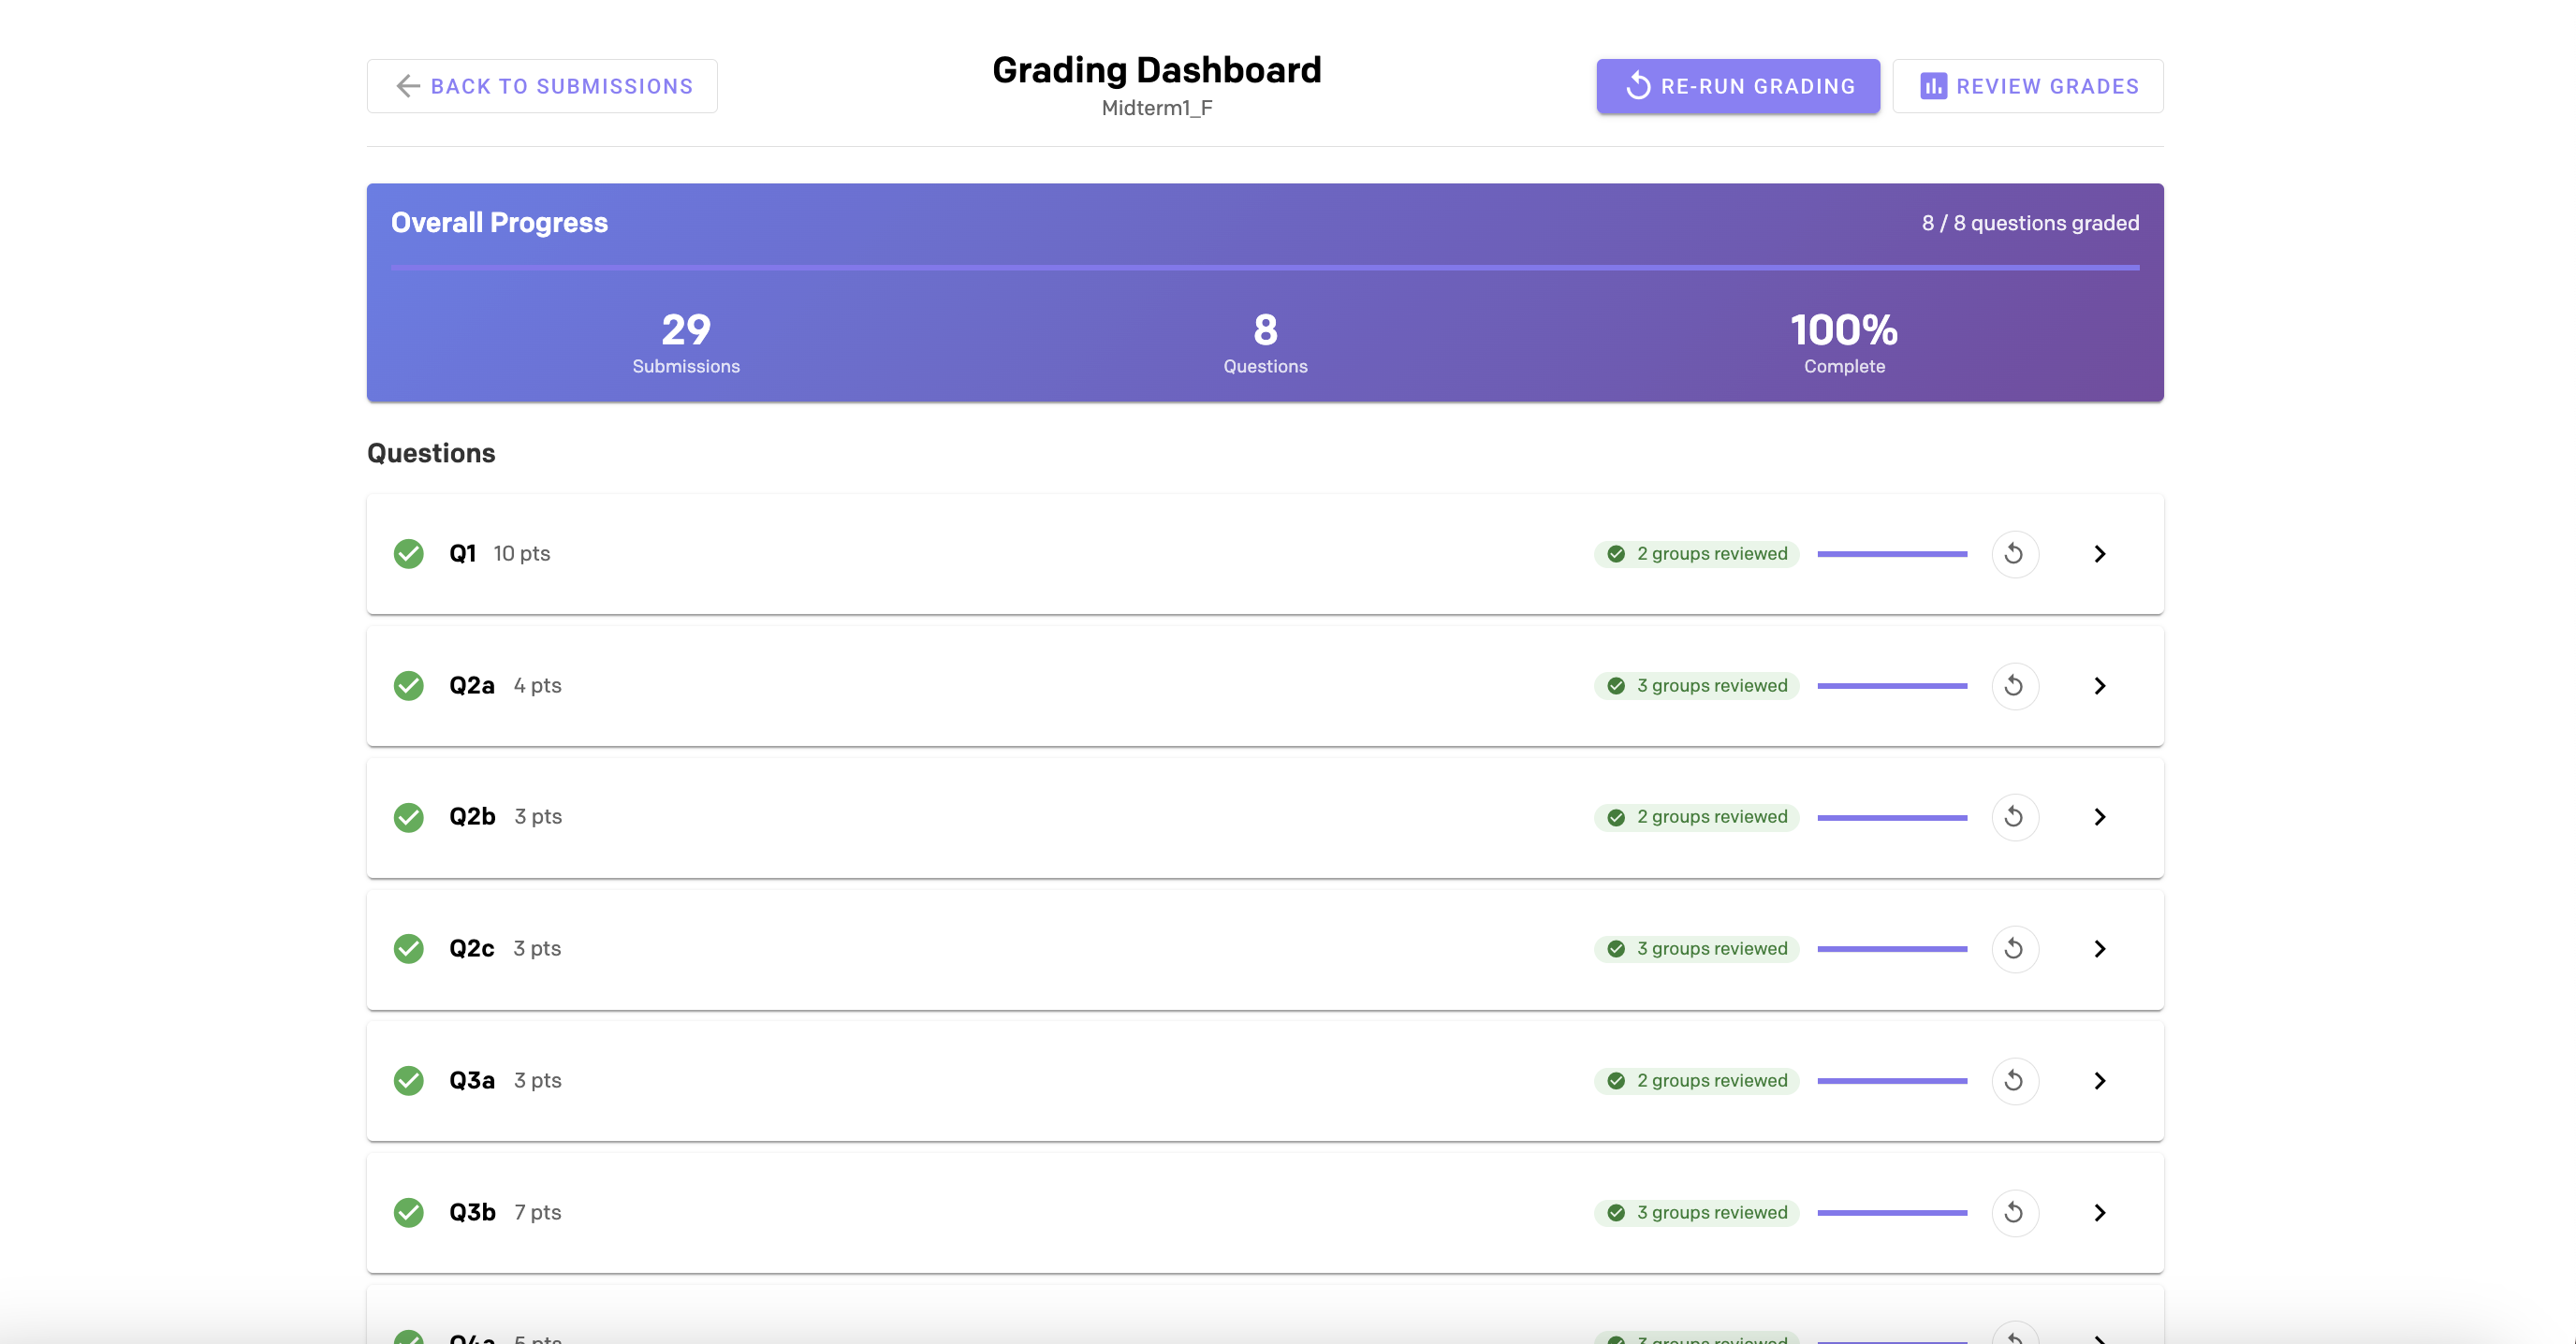Click the re-run grading icon for Q2b
Screen dimensions: 2576x1344
coord(2016,817)
